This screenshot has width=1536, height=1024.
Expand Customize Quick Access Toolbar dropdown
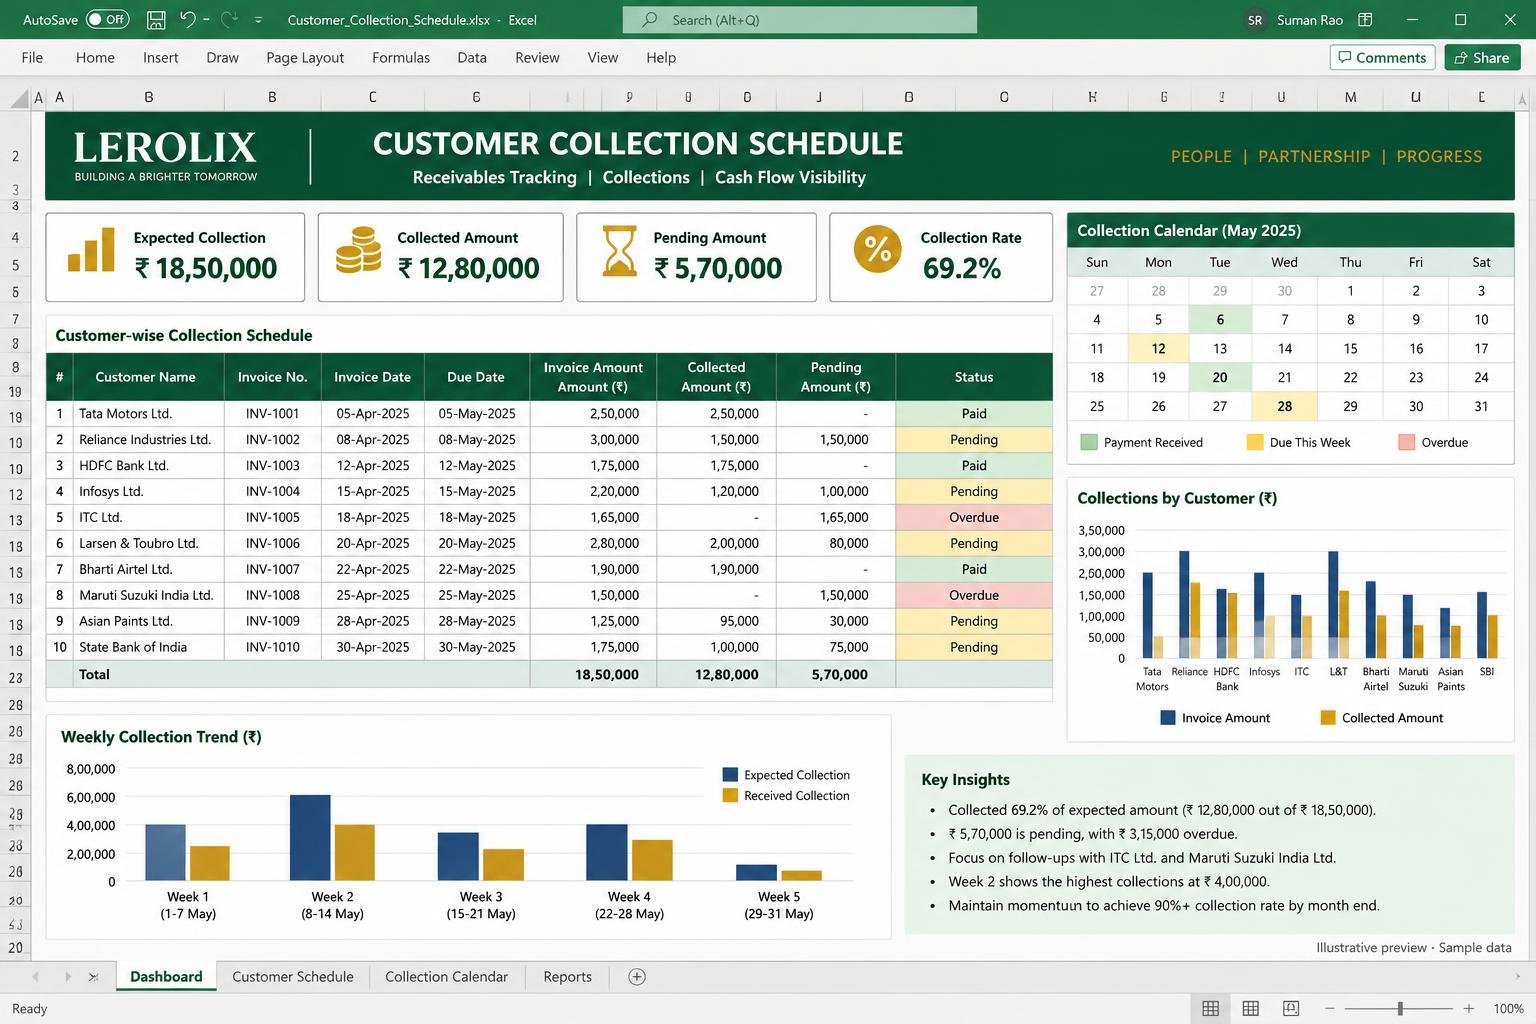[258, 20]
